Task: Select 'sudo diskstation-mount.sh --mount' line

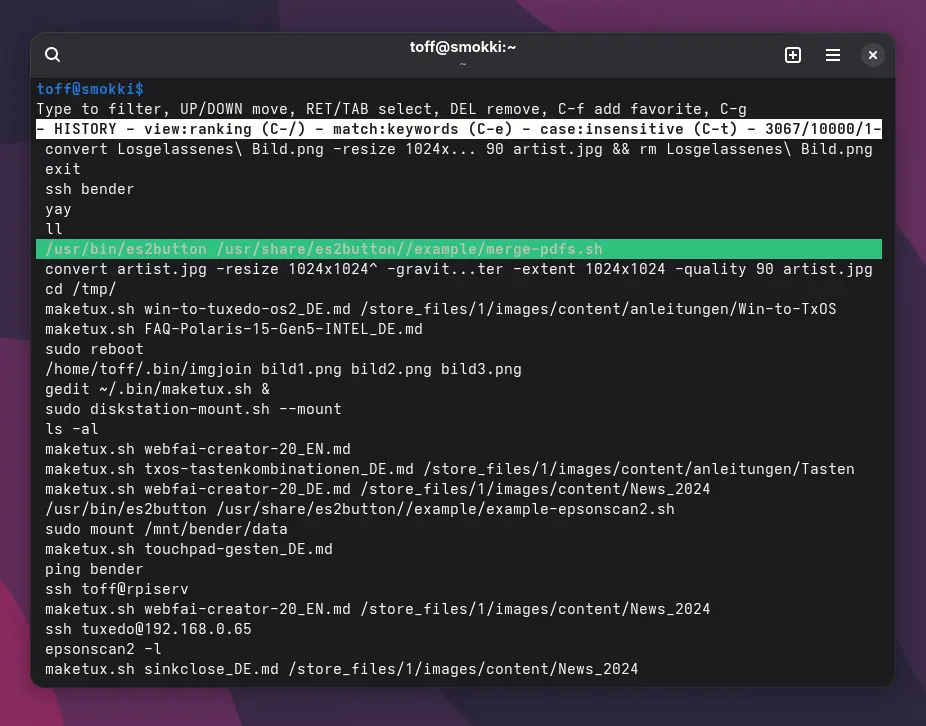Action: click(x=193, y=409)
